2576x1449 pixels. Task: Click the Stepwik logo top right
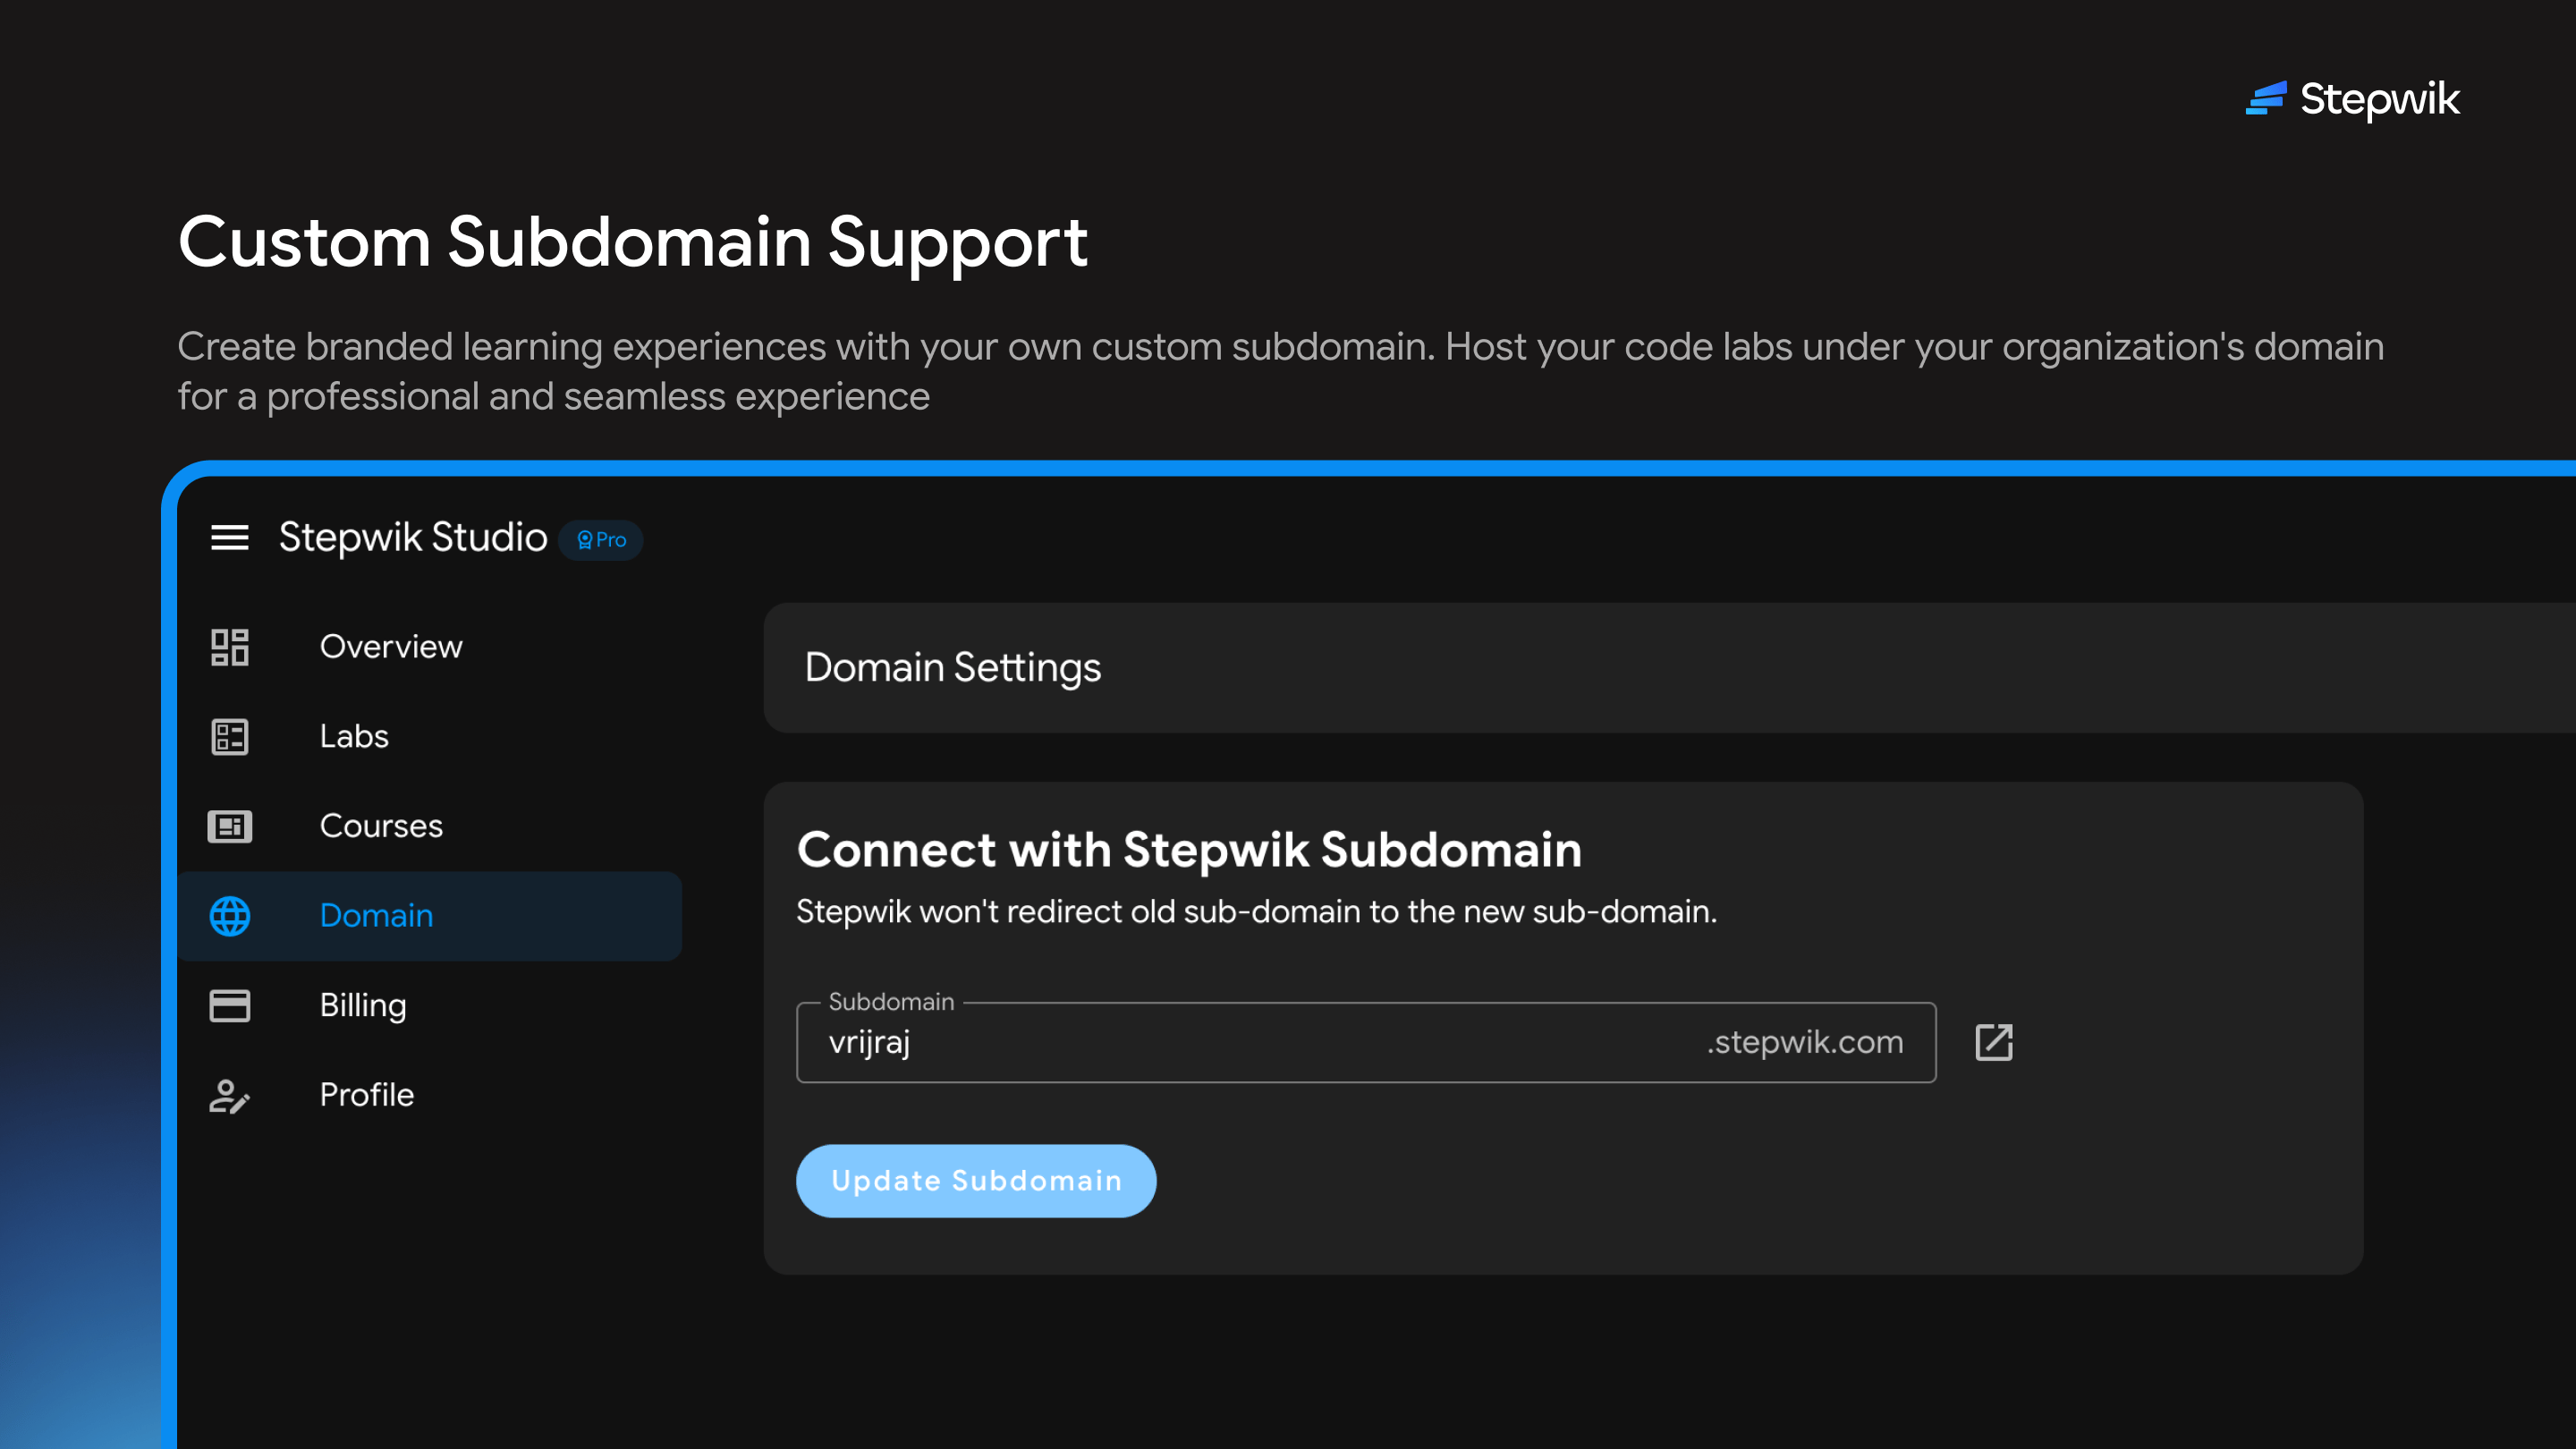coord(2352,99)
